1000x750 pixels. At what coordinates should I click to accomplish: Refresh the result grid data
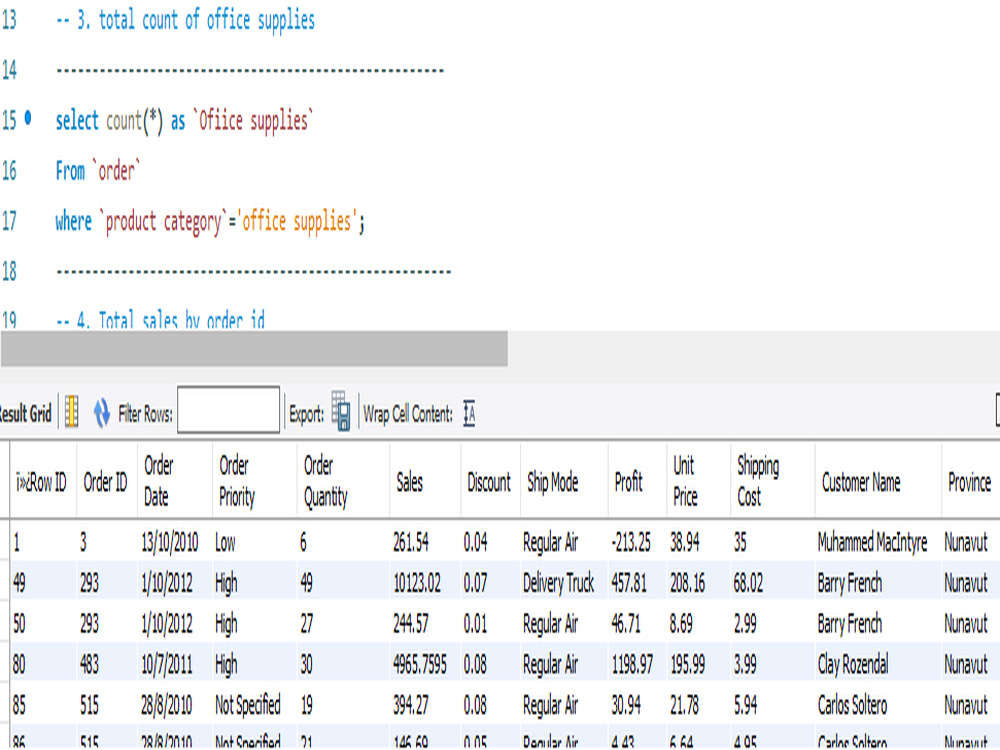click(x=101, y=413)
